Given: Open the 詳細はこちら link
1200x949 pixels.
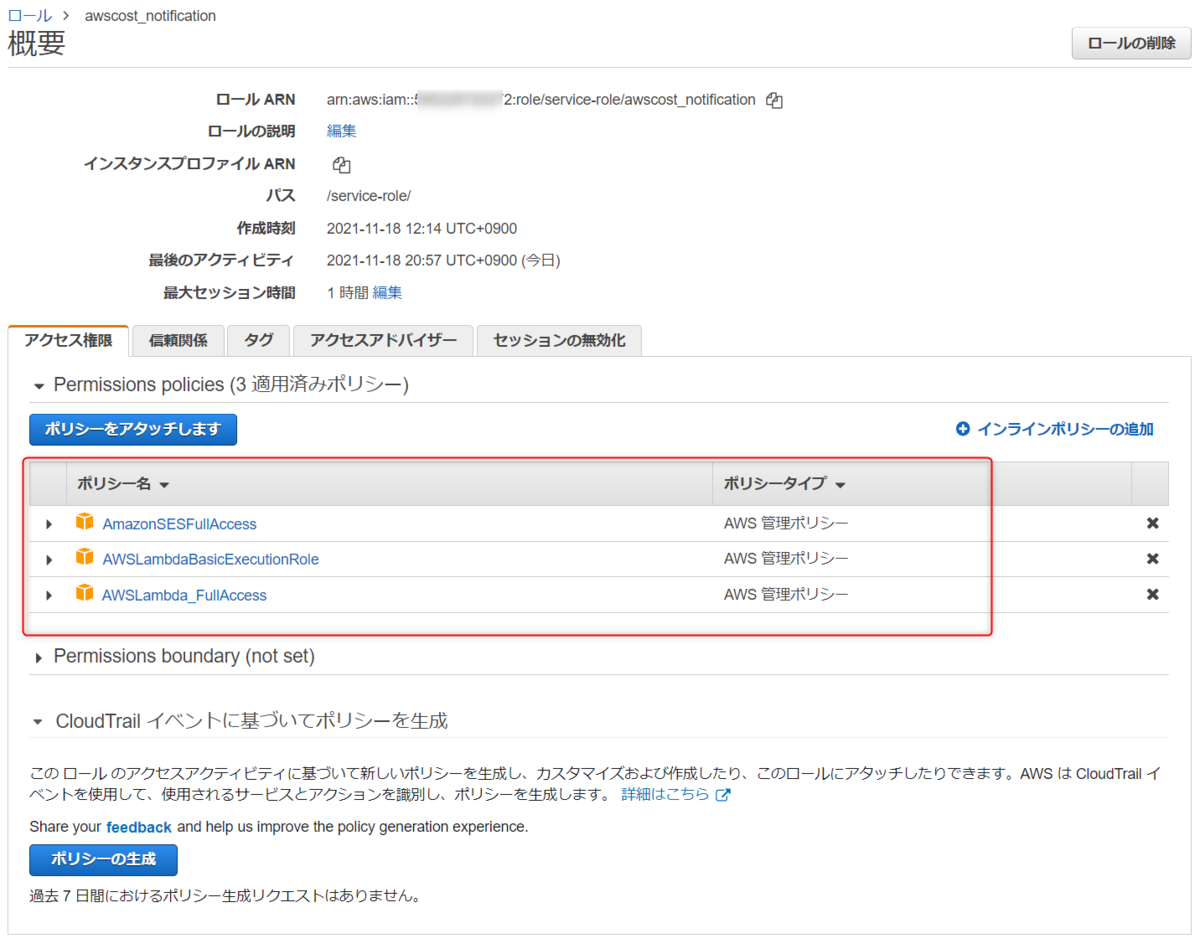Looking at the screenshot, I should (x=665, y=795).
